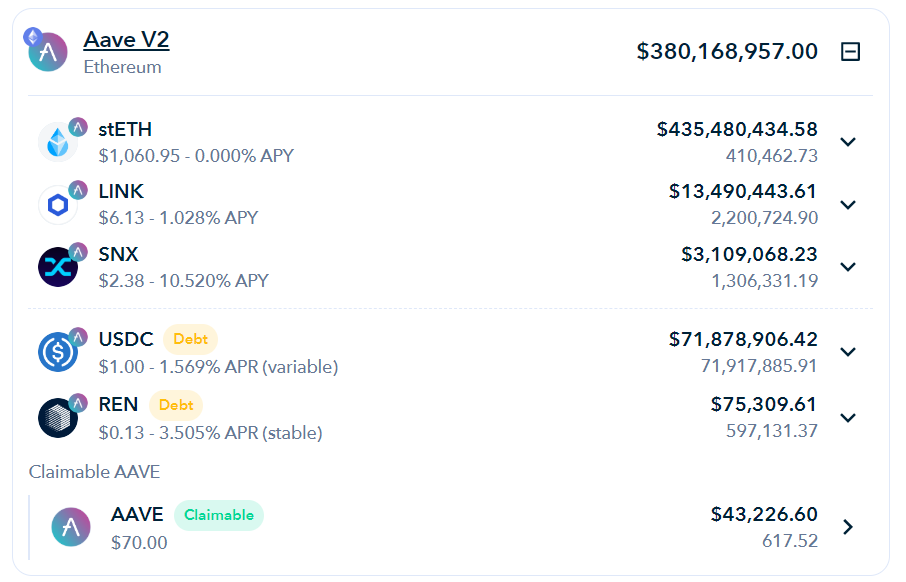Collapse the Aave V2 protocol card
The height and width of the screenshot is (582, 906).
pyautogui.click(x=850, y=51)
